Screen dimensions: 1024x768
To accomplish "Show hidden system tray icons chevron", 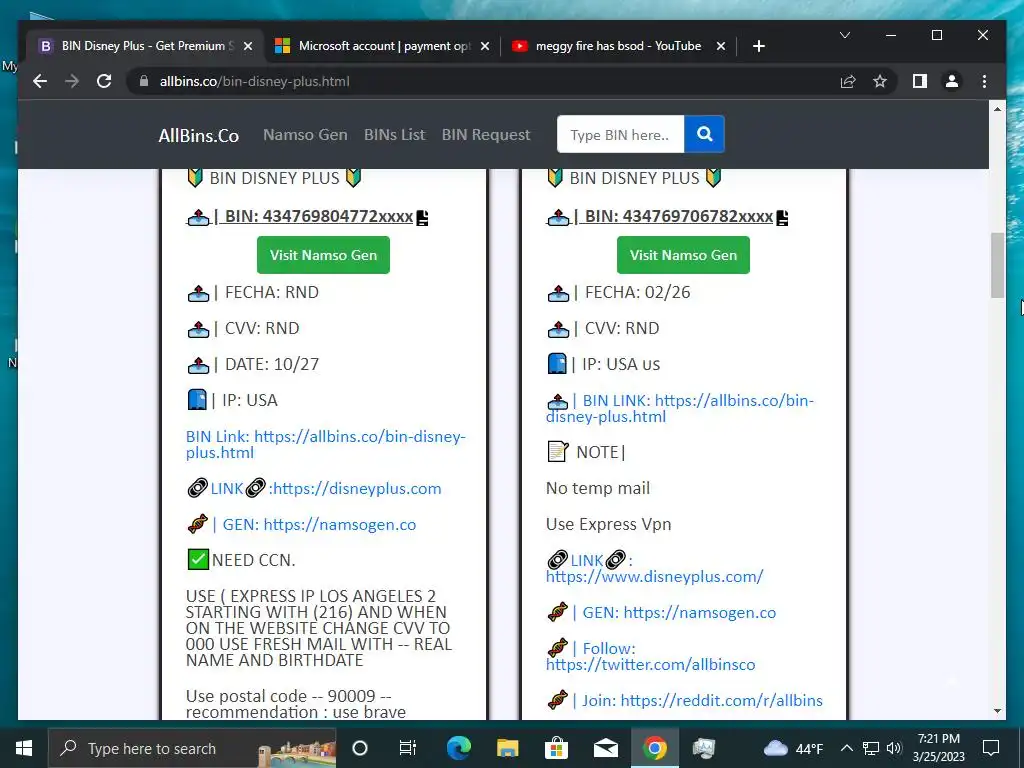I will click(x=846, y=748).
